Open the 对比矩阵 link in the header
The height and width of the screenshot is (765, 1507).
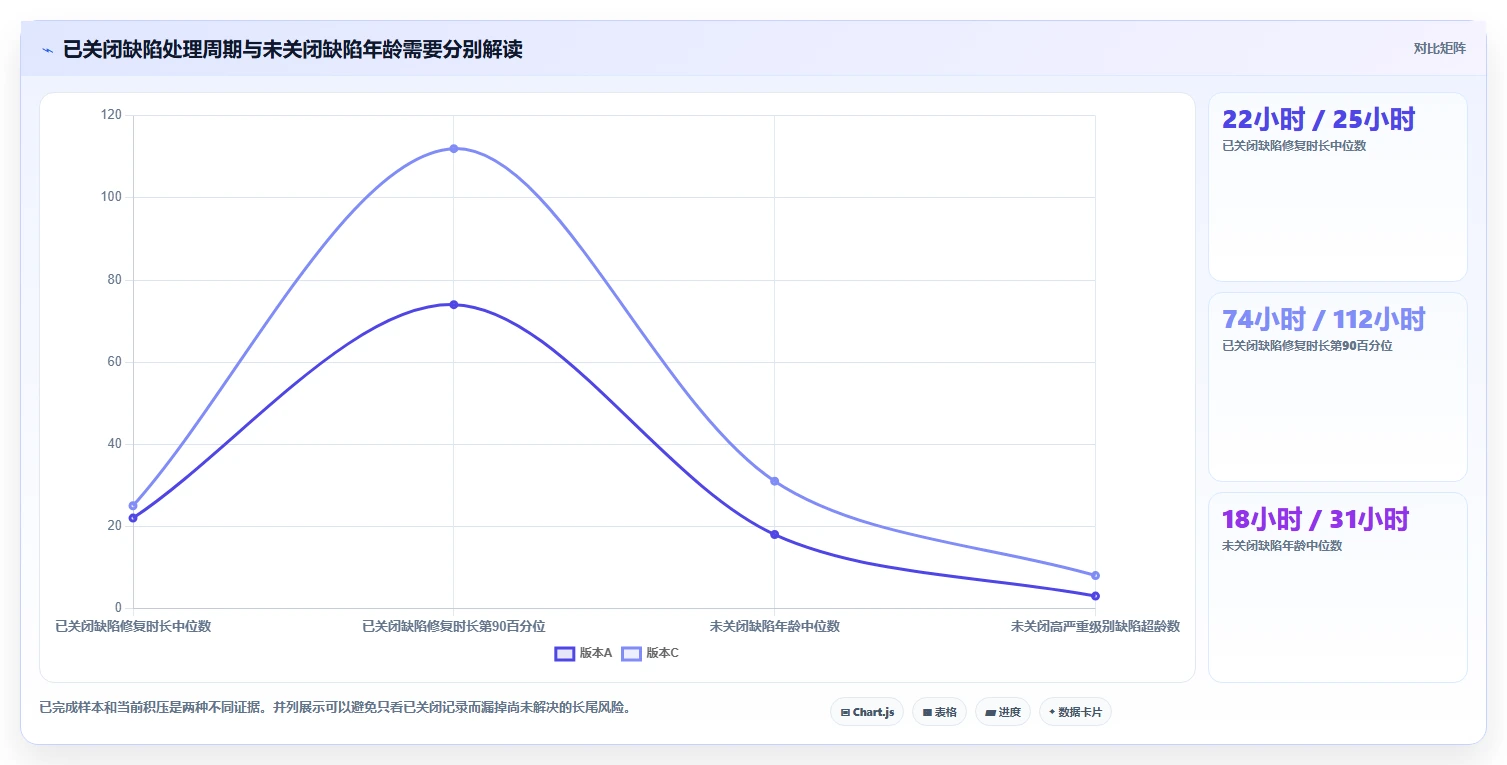pos(1439,48)
